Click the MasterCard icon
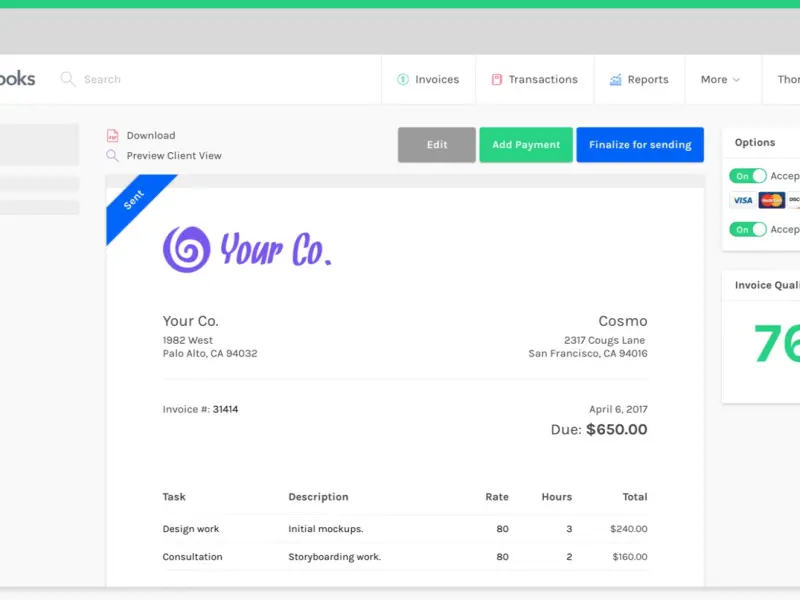Viewport: 800px width, 600px height. point(771,200)
